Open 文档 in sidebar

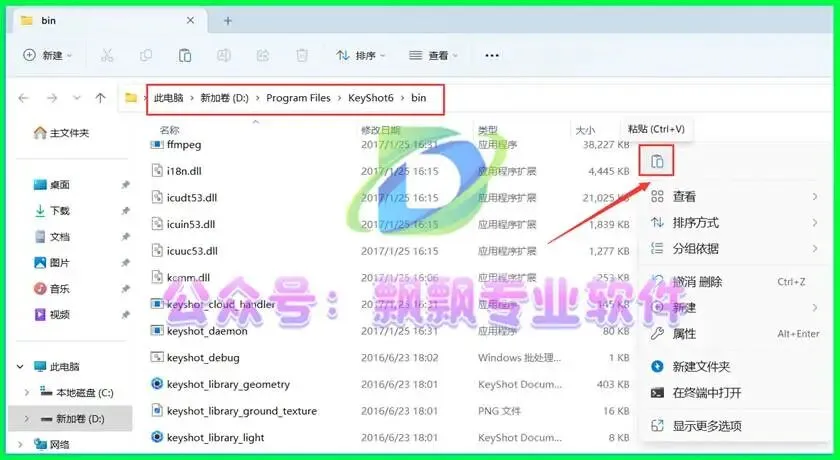tap(52, 237)
